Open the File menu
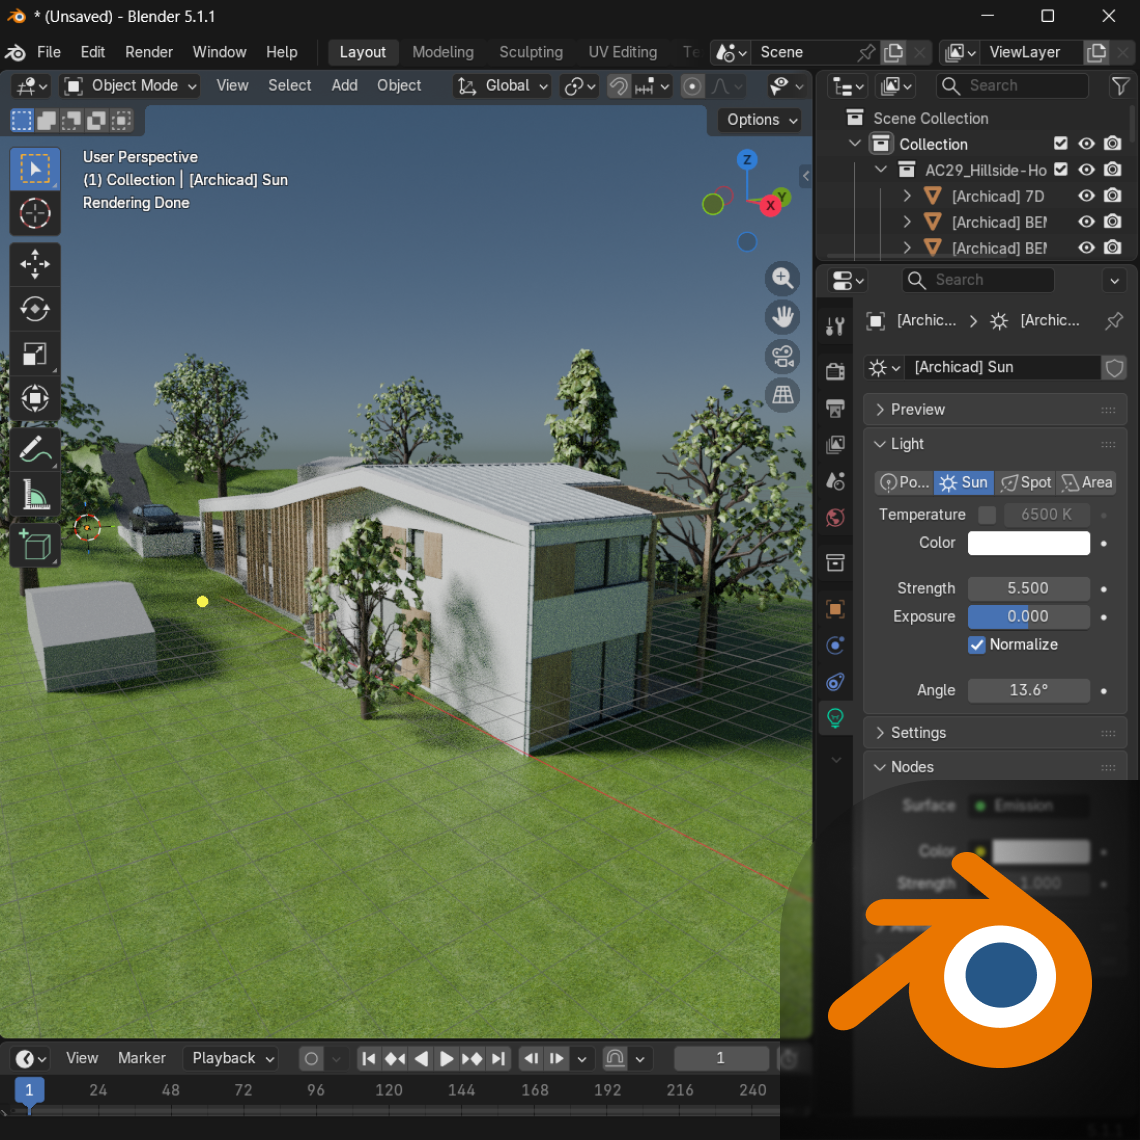Viewport: 1140px width, 1140px height. (x=49, y=52)
